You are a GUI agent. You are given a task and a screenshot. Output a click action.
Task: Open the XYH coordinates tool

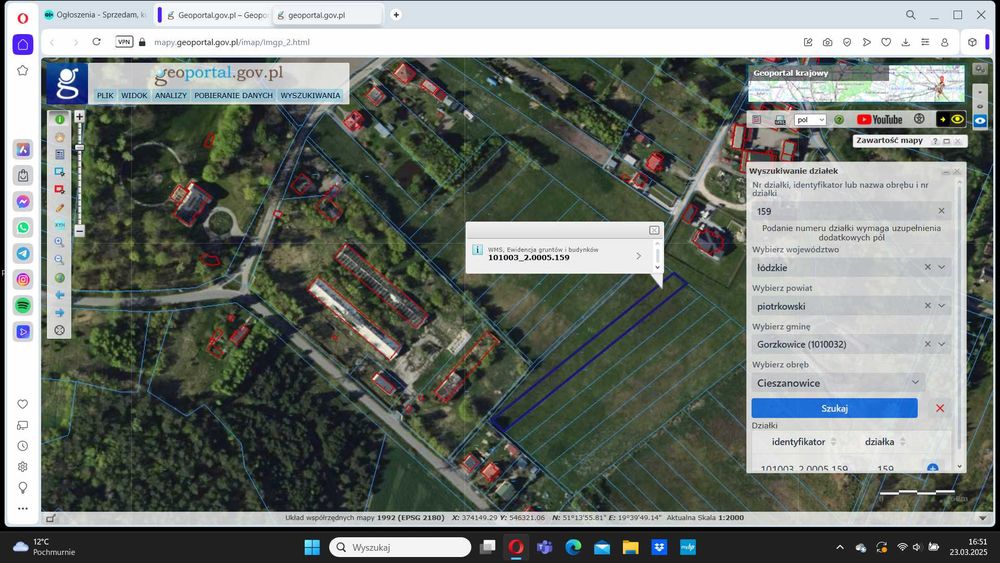[59, 224]
